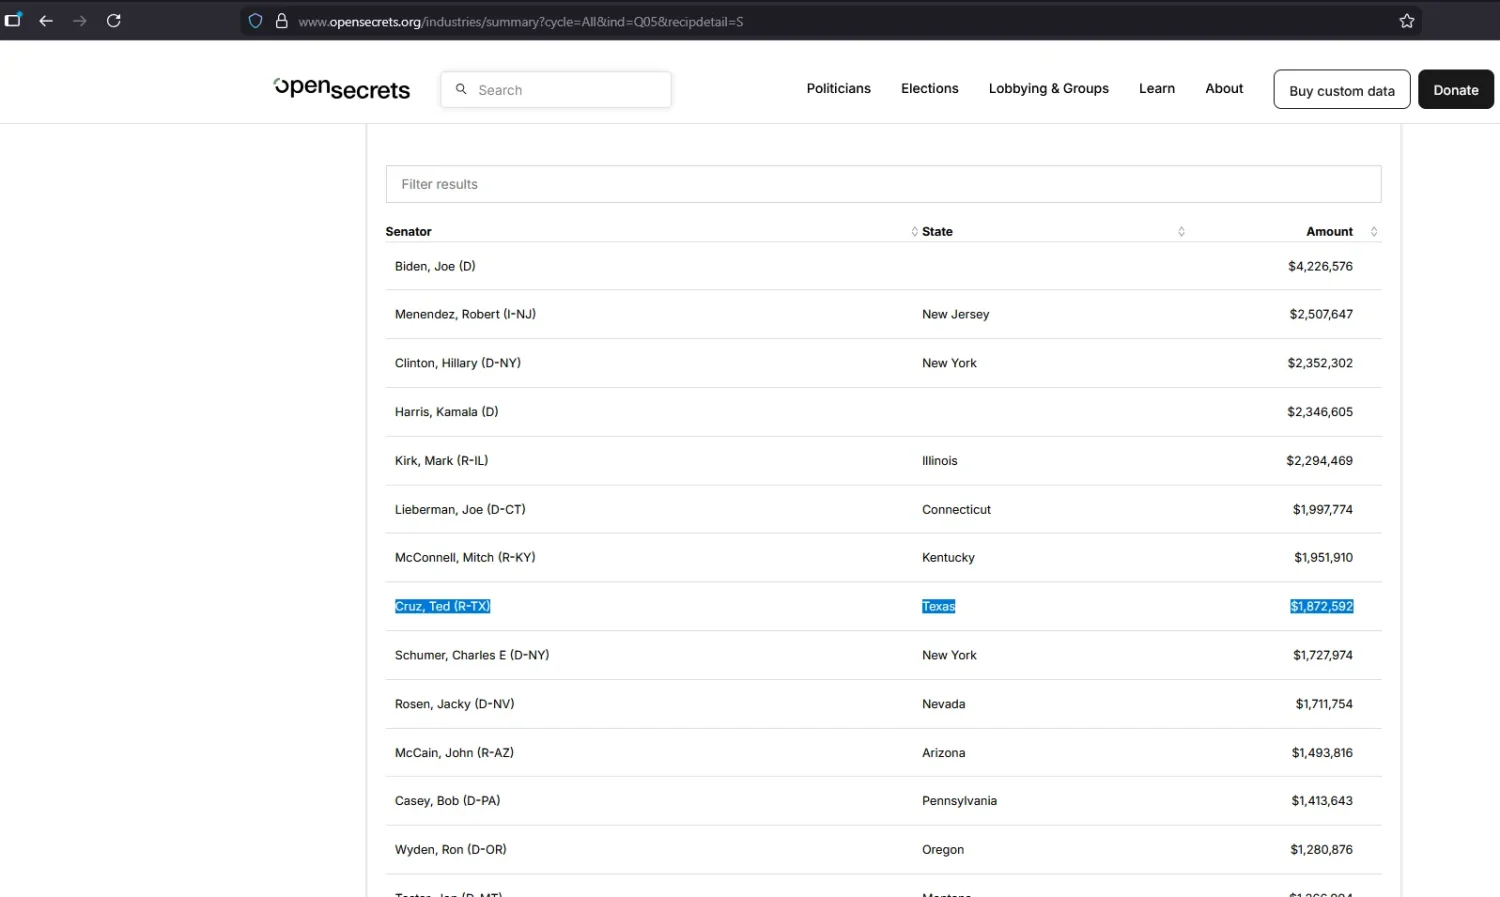Click Wyden, Ron (D-OR)
Image resolution: width=1500 pixels, height=897 pixels.
point(450,850)
